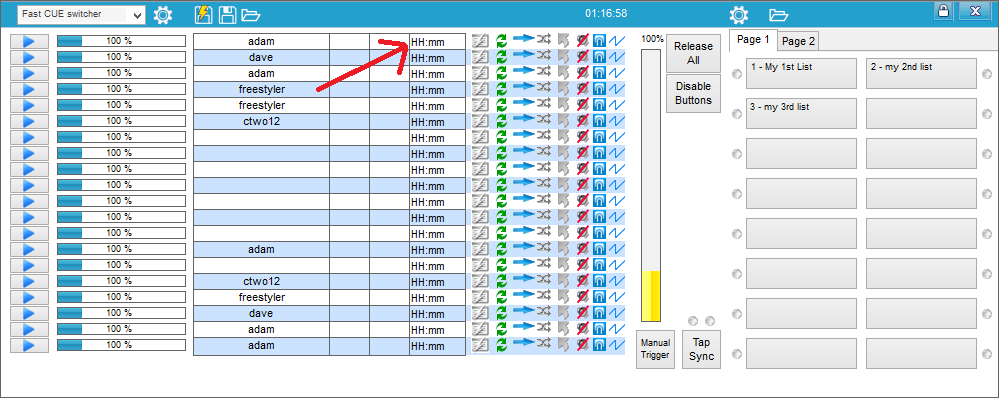Toggle random shuffle icon in top adam row

pyautogui.click(x=543, y=40)
